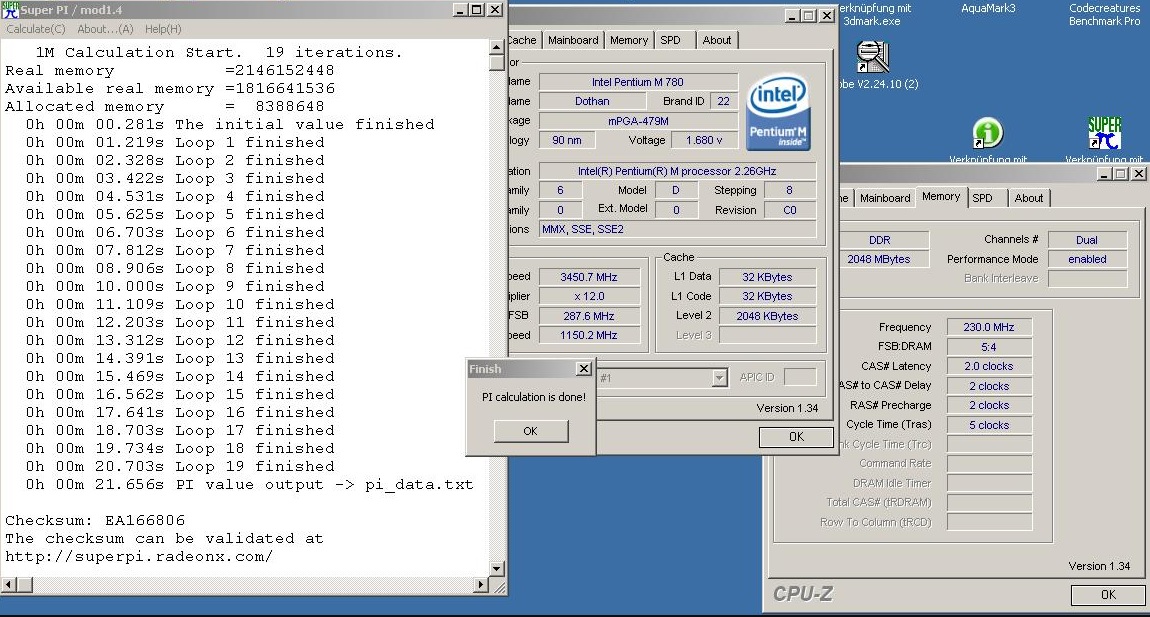Click OK in the CPU-Z CPU window
This screenshot has height=617, width=1150.
796,437
